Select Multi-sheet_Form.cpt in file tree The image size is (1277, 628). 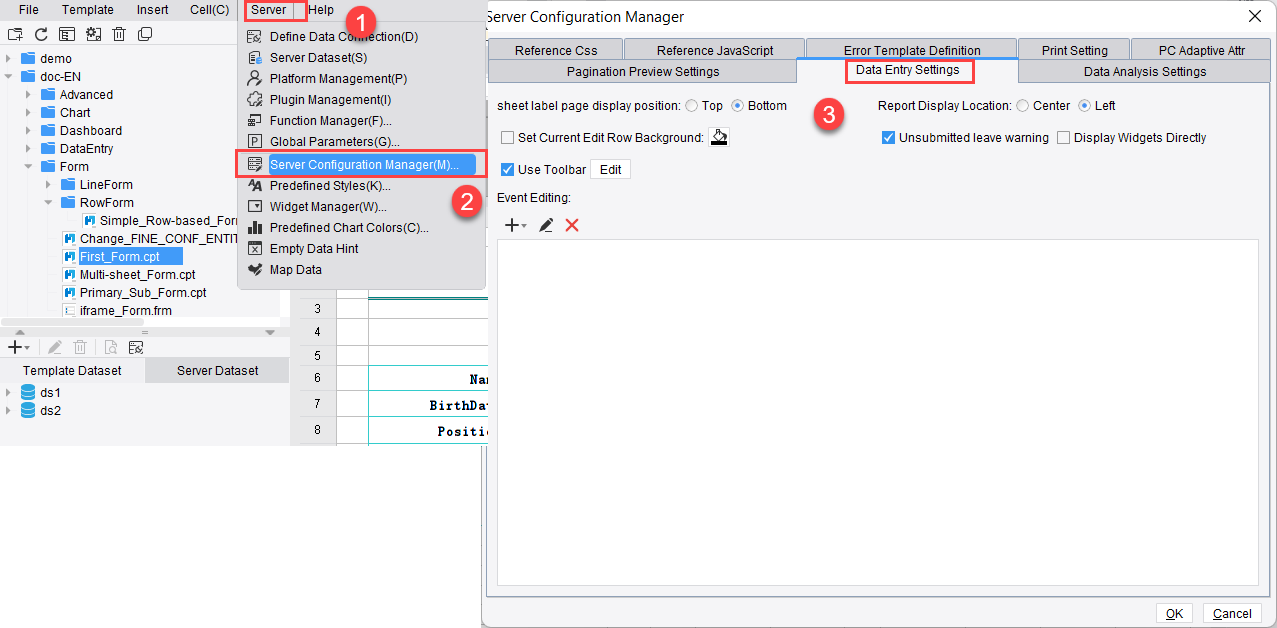point(137,275)
